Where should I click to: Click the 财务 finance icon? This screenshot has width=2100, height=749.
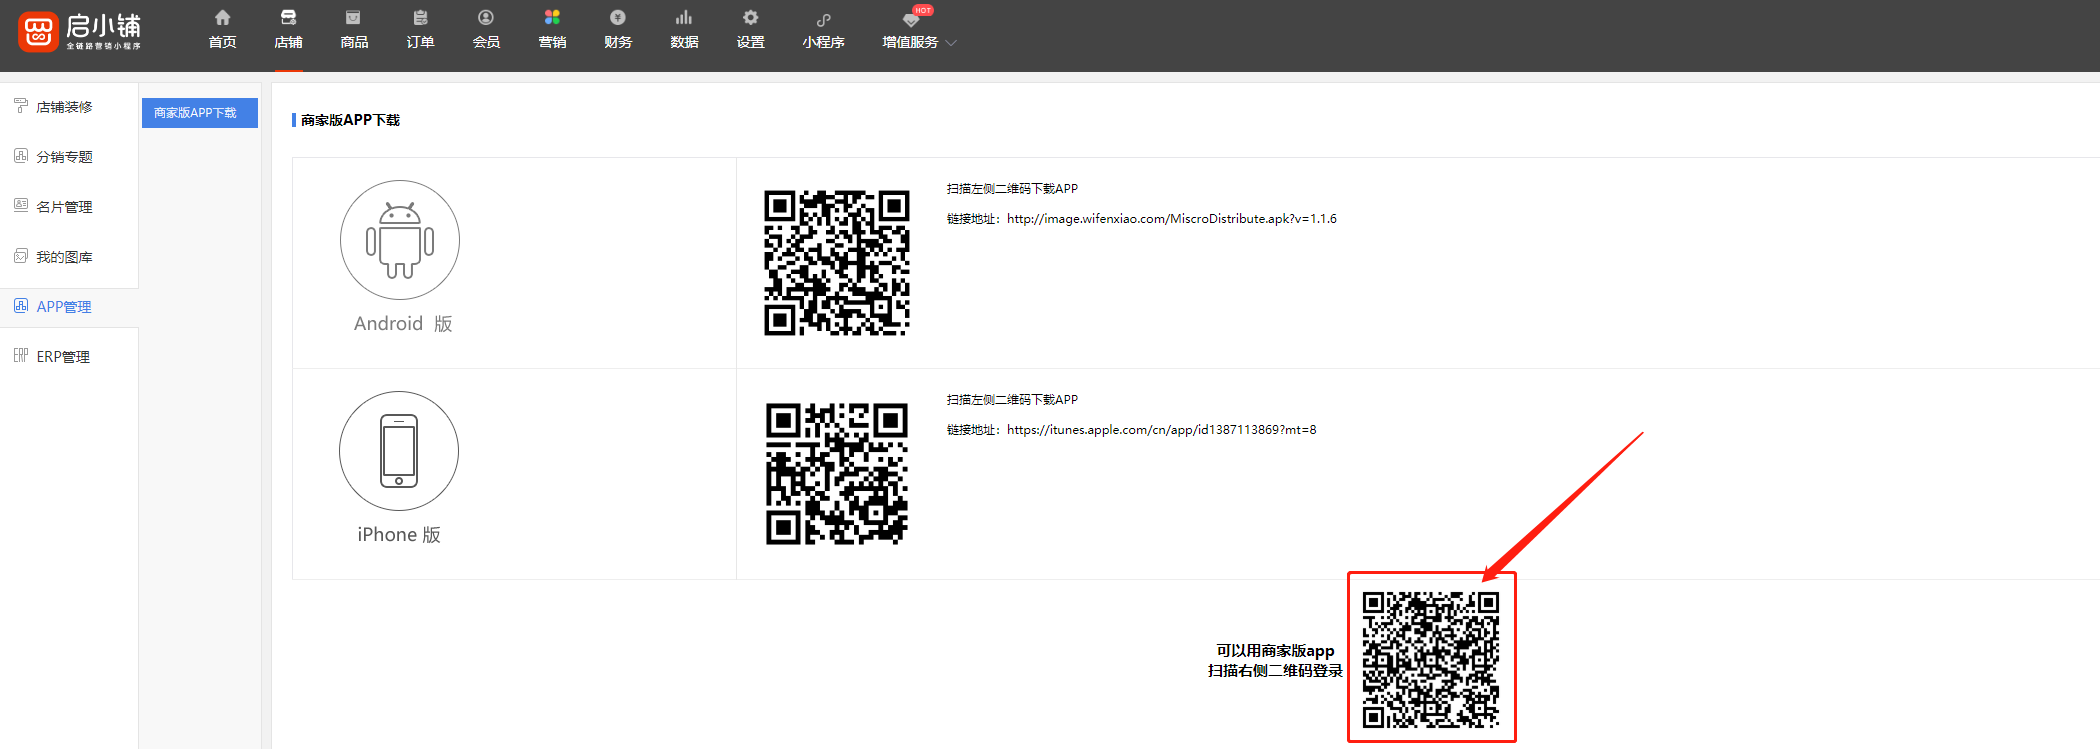pos(618,18)
